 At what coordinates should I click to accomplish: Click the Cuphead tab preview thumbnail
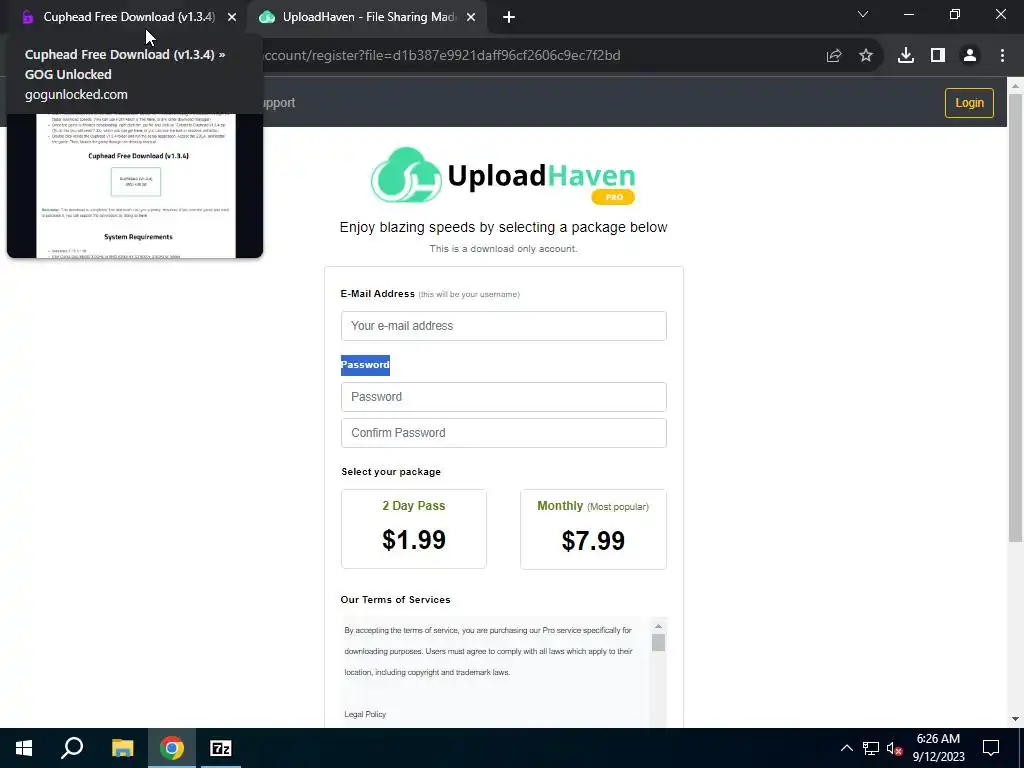(135, 186)
